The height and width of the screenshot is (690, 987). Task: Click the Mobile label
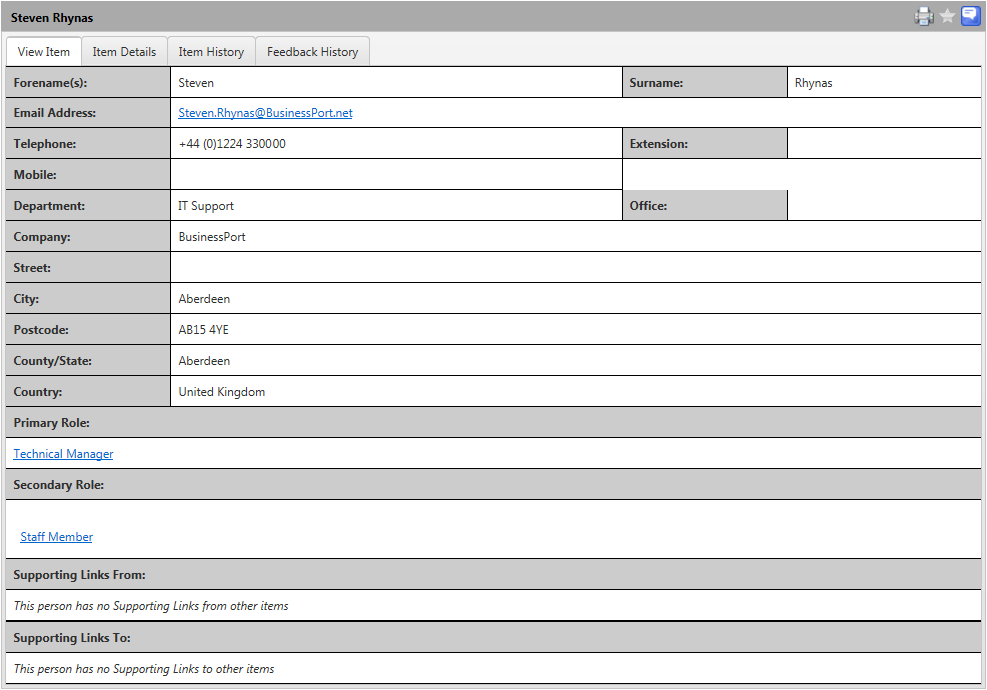35,175
